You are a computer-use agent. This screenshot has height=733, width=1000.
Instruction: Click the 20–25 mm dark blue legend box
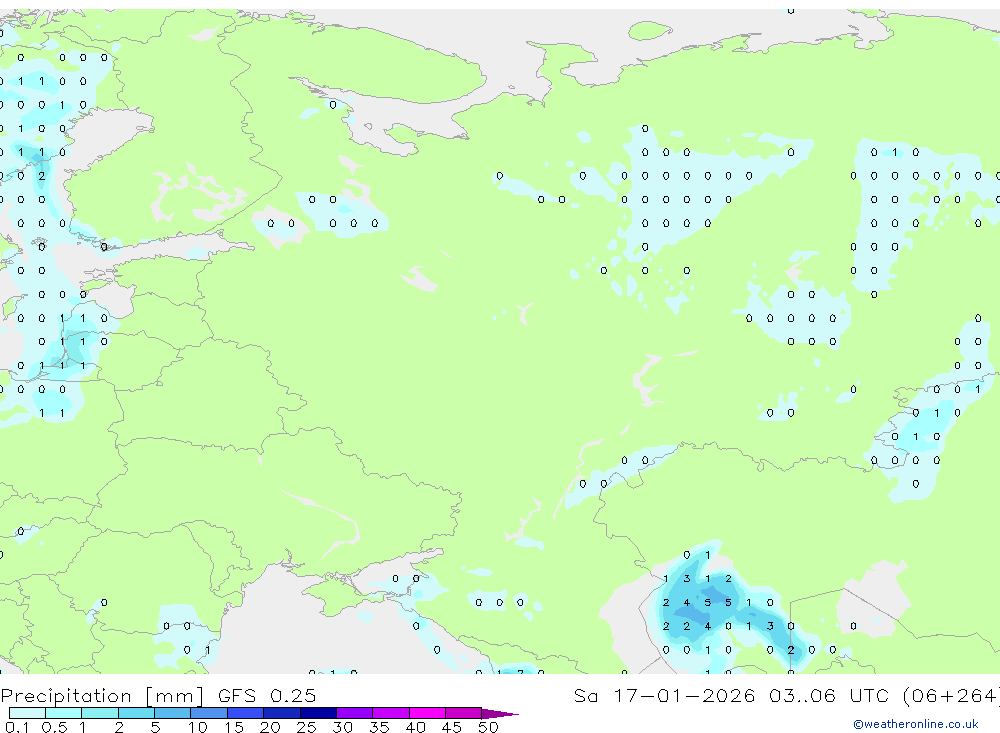pyautogui.click(x=282, y=713)
